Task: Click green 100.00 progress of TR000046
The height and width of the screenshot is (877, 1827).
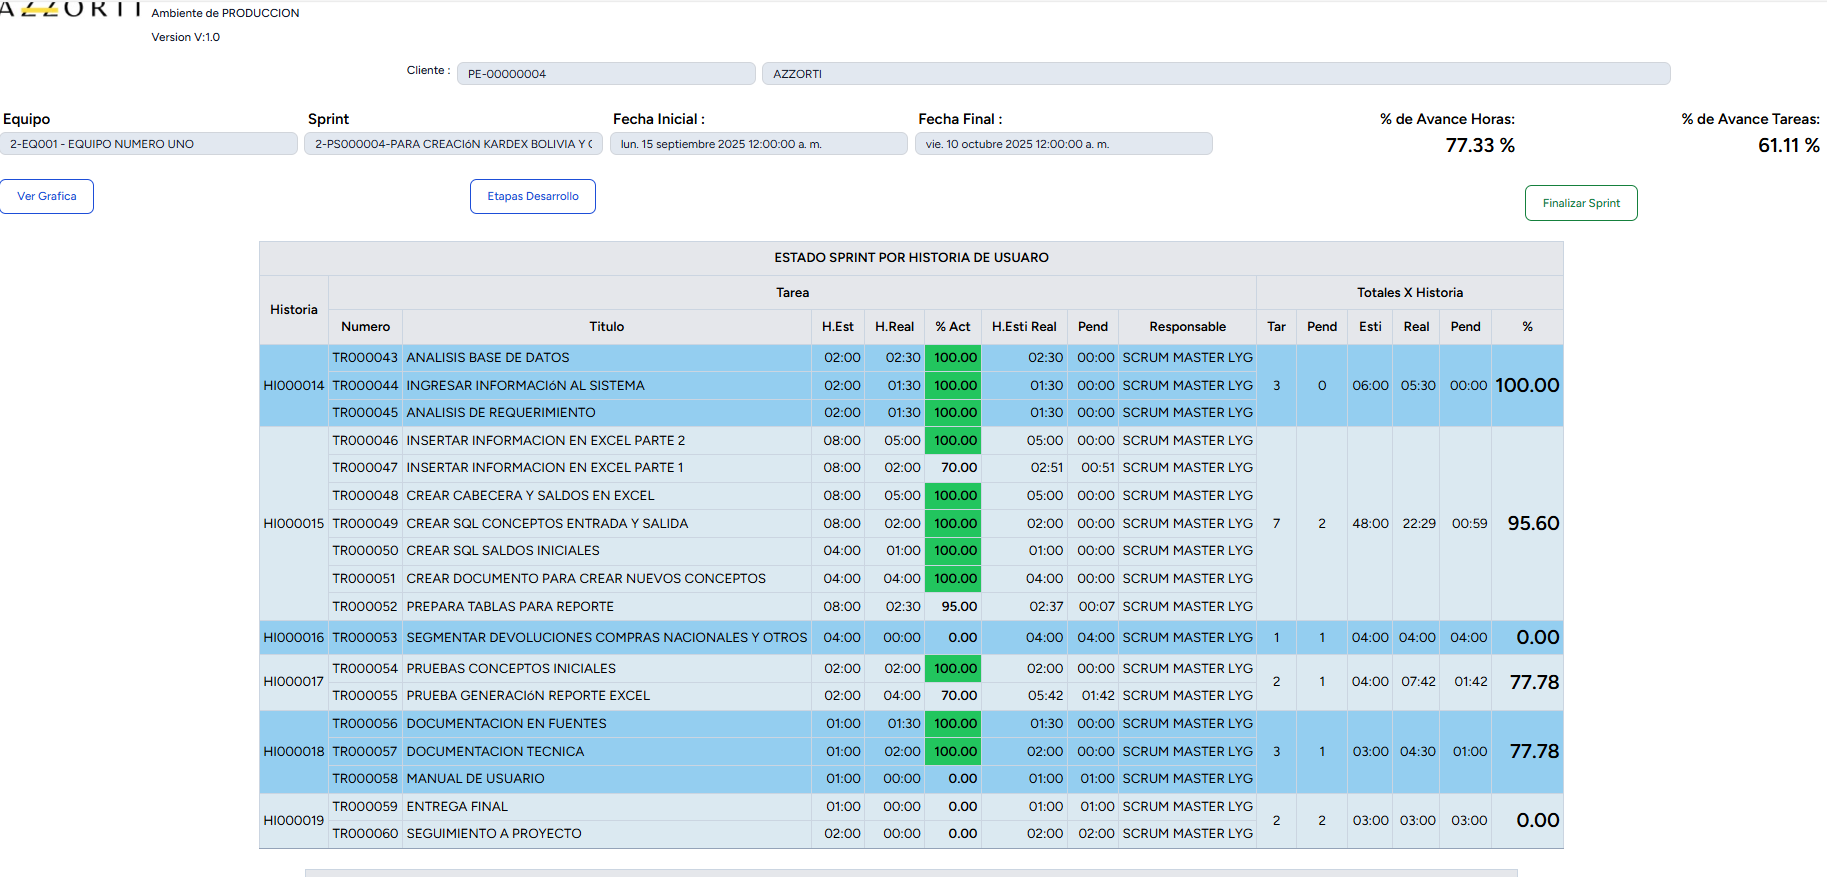Action: pos(954,441)
